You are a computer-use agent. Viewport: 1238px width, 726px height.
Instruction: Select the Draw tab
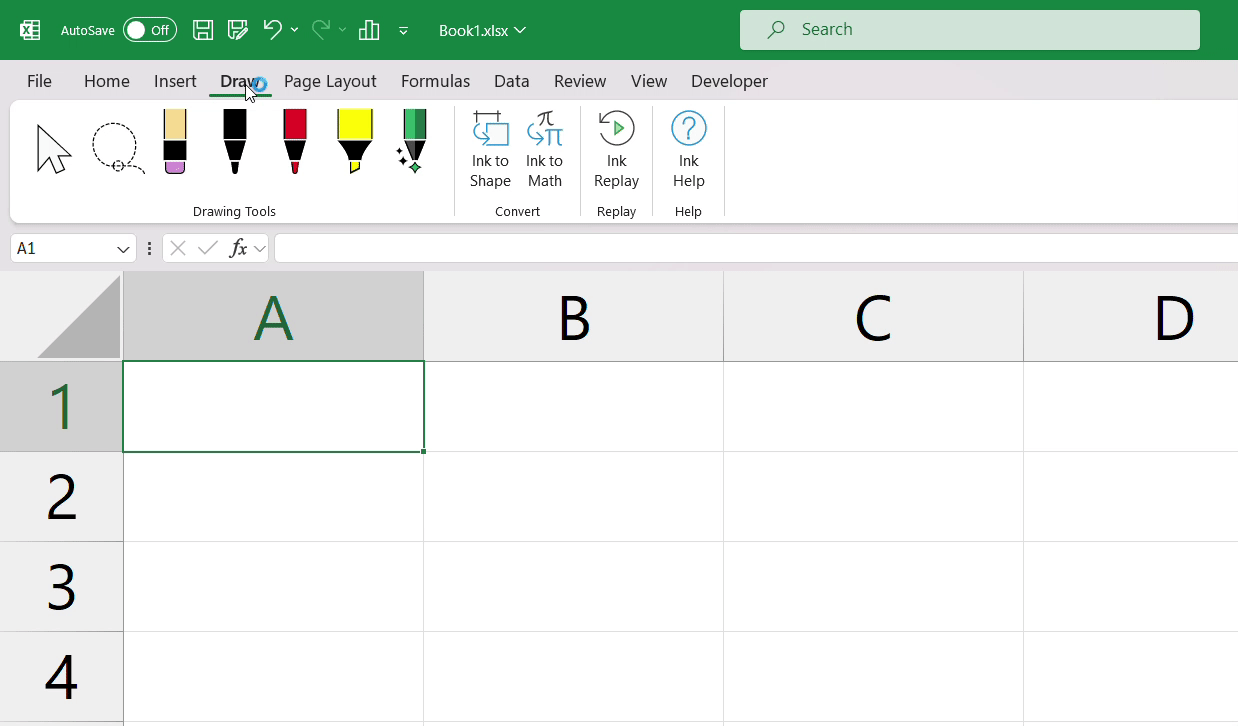point(240,81)
